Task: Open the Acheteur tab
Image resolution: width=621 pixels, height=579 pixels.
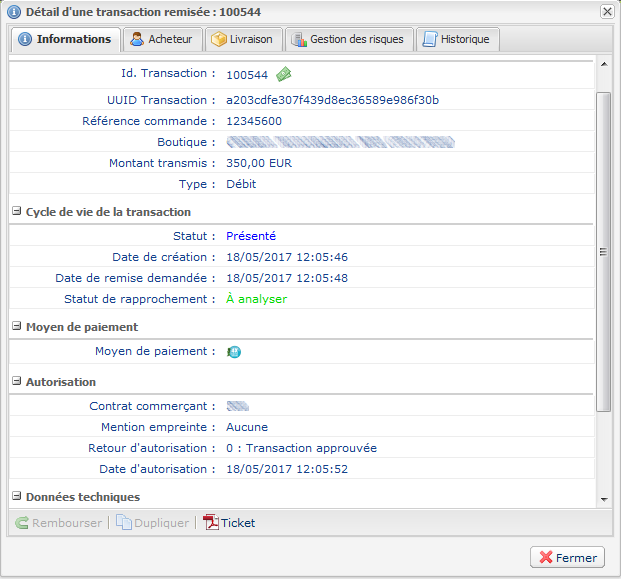Action: pos(161,39)
